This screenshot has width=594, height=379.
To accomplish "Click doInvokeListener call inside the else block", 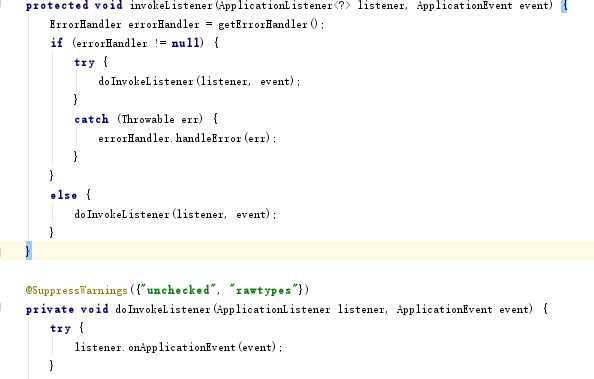I will (122, 214).
